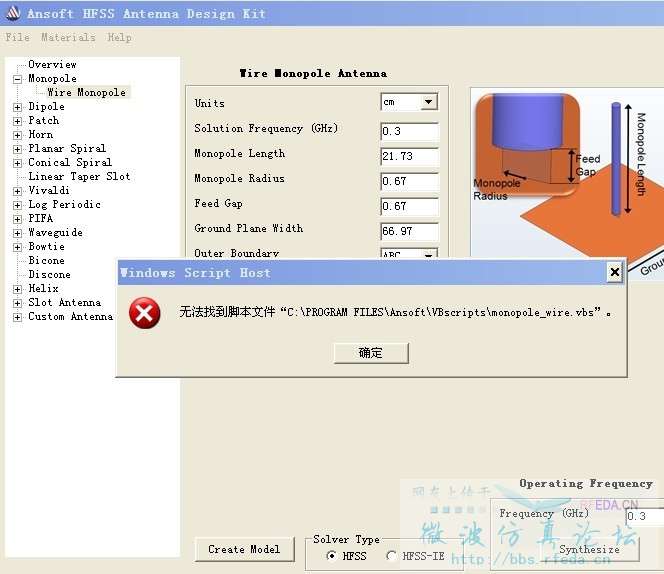Screen dimensions: 664x574
Task: Click the Horn tree item label
Action: [41, 134]
